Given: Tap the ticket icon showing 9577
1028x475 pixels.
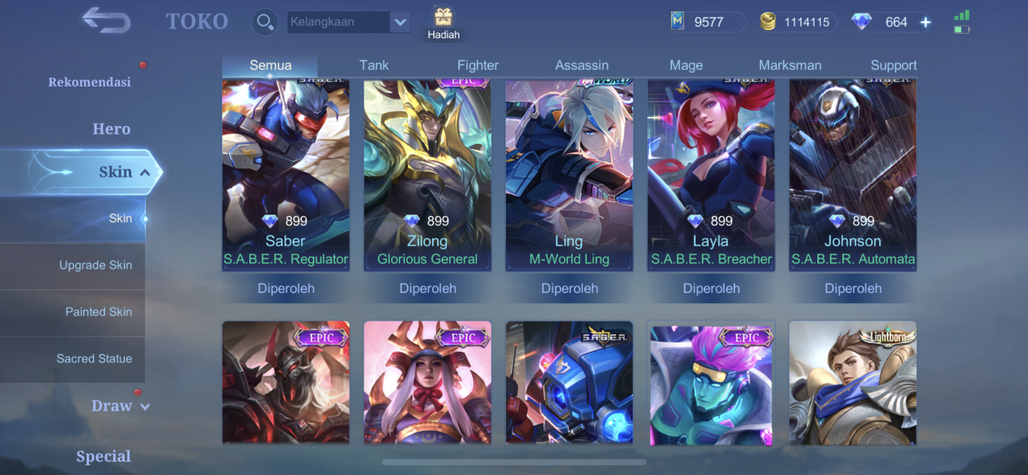Looking at the screenshot, I should coord(677,22).
